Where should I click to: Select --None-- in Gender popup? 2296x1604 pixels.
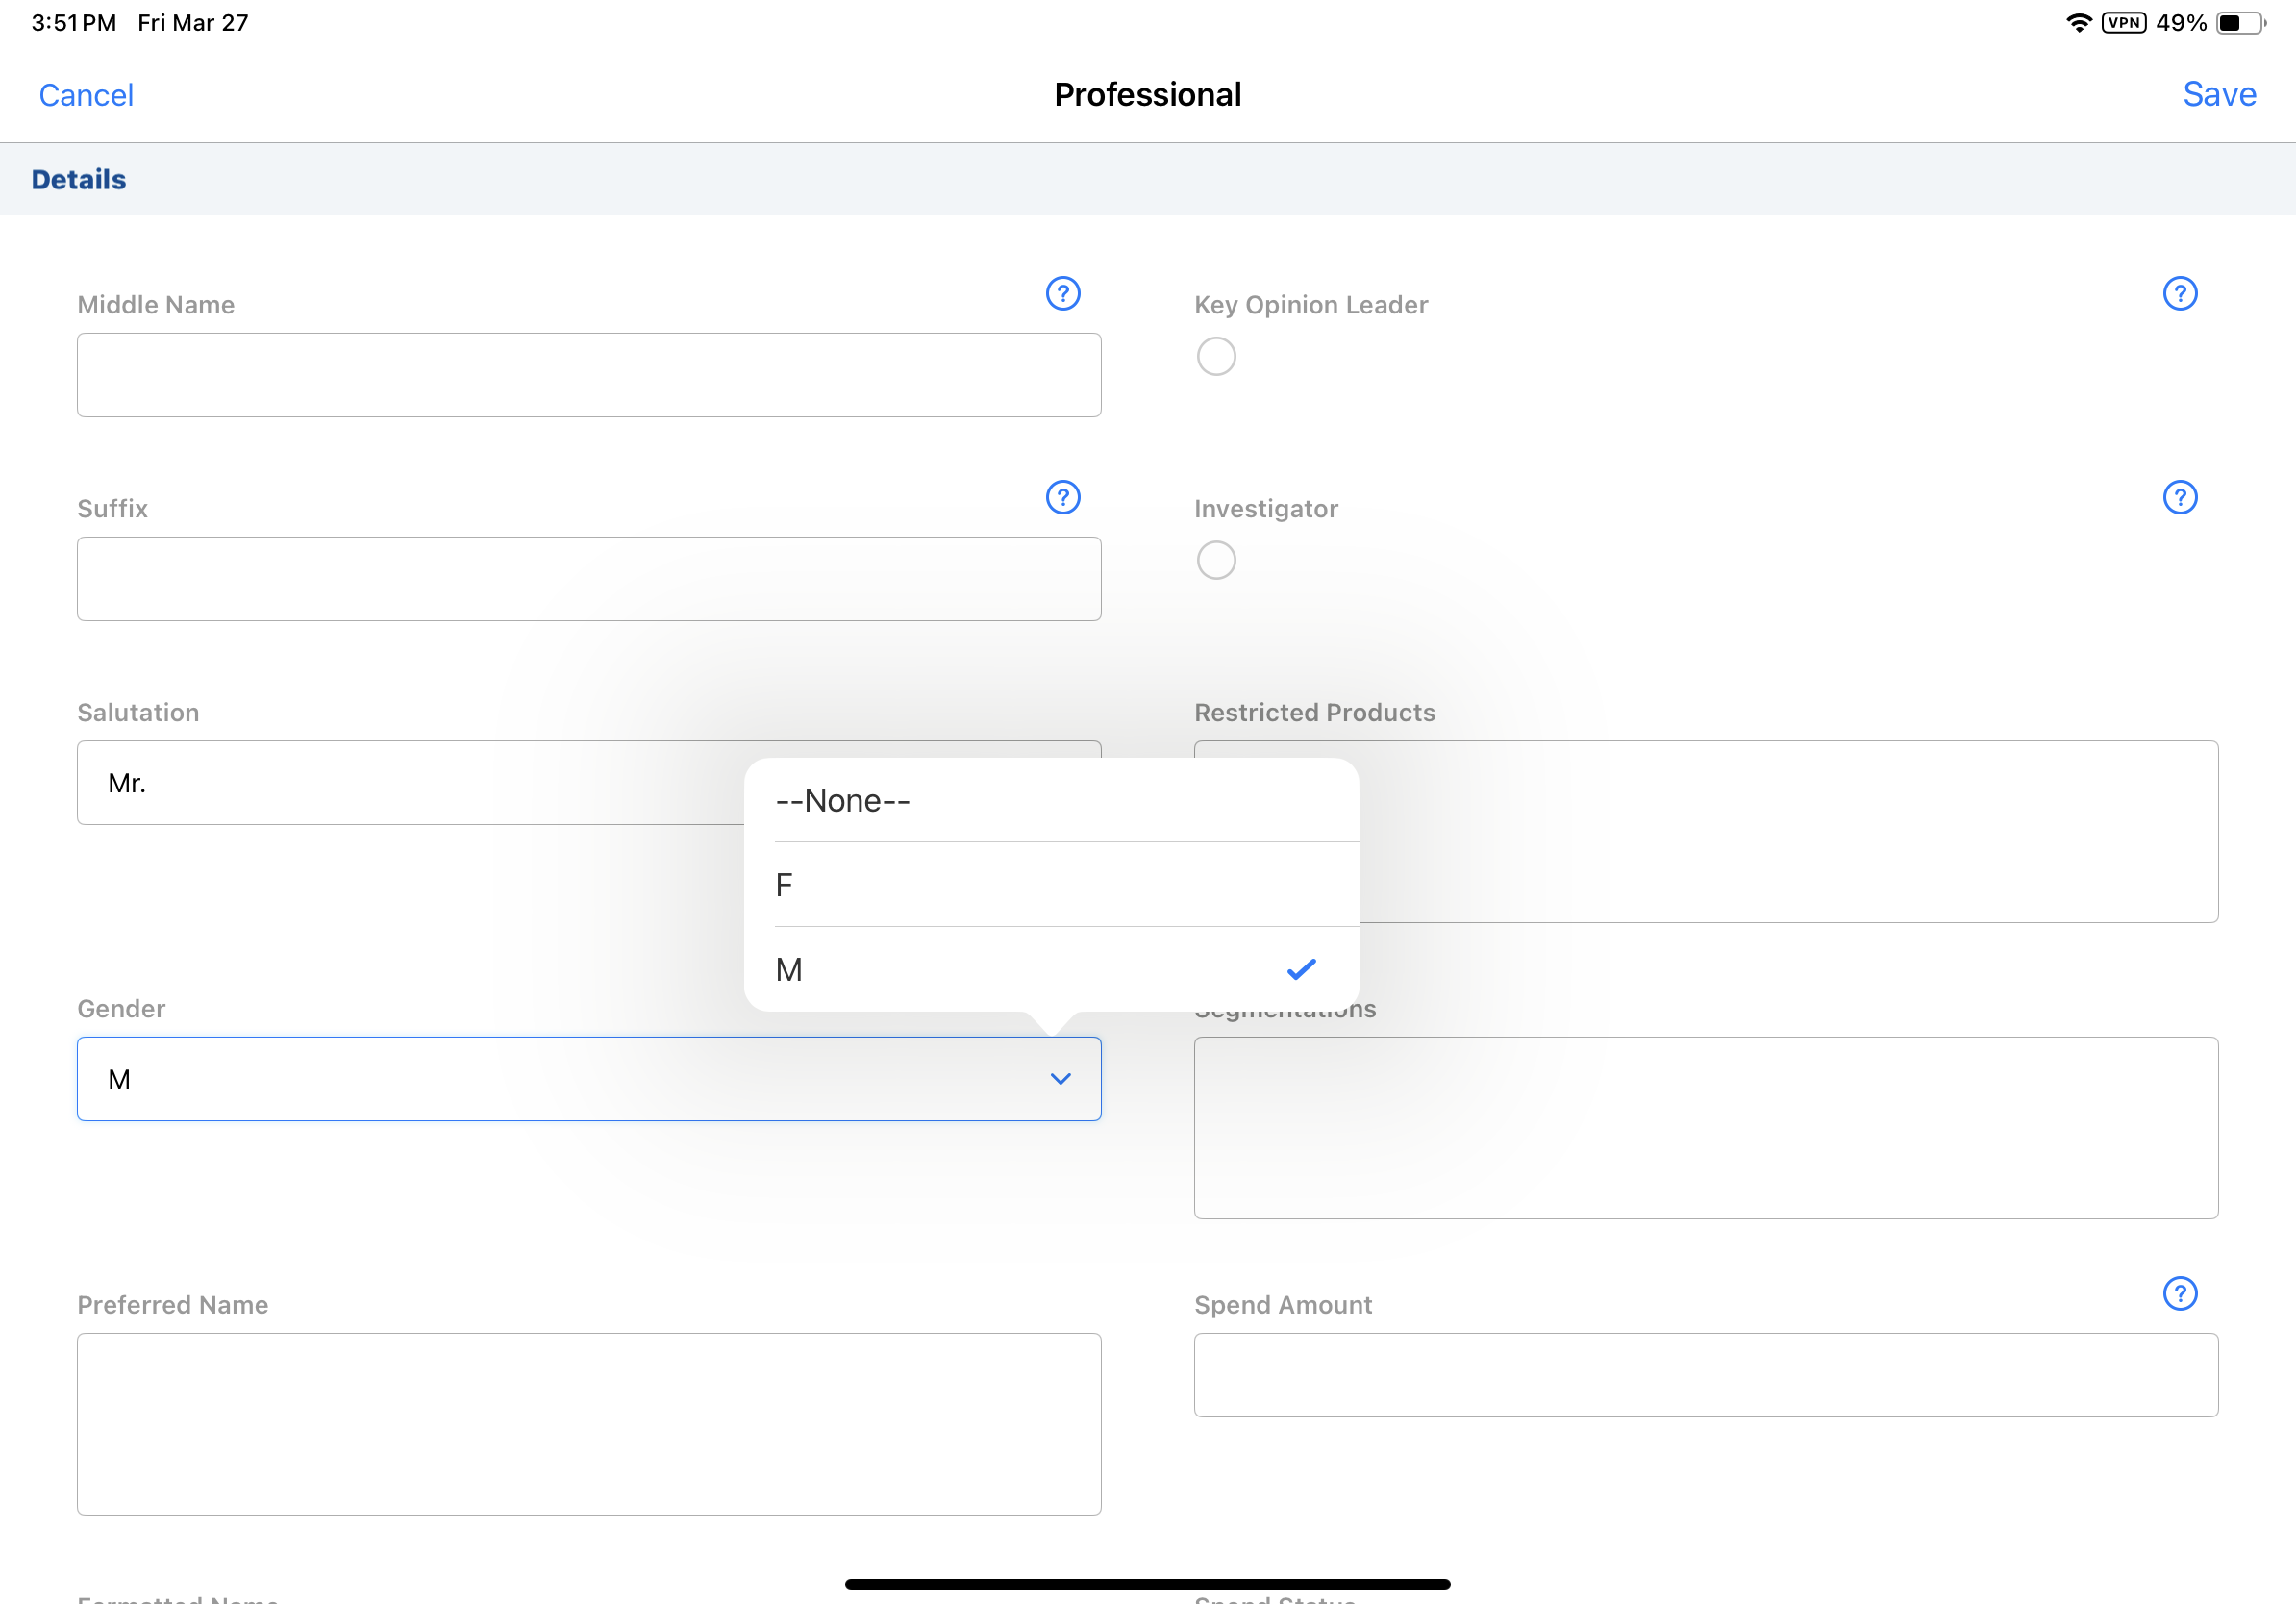pos(1050,801)
